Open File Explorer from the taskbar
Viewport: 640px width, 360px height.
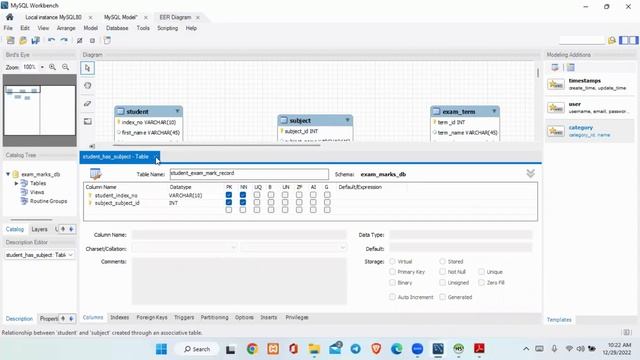pos(314,349)
